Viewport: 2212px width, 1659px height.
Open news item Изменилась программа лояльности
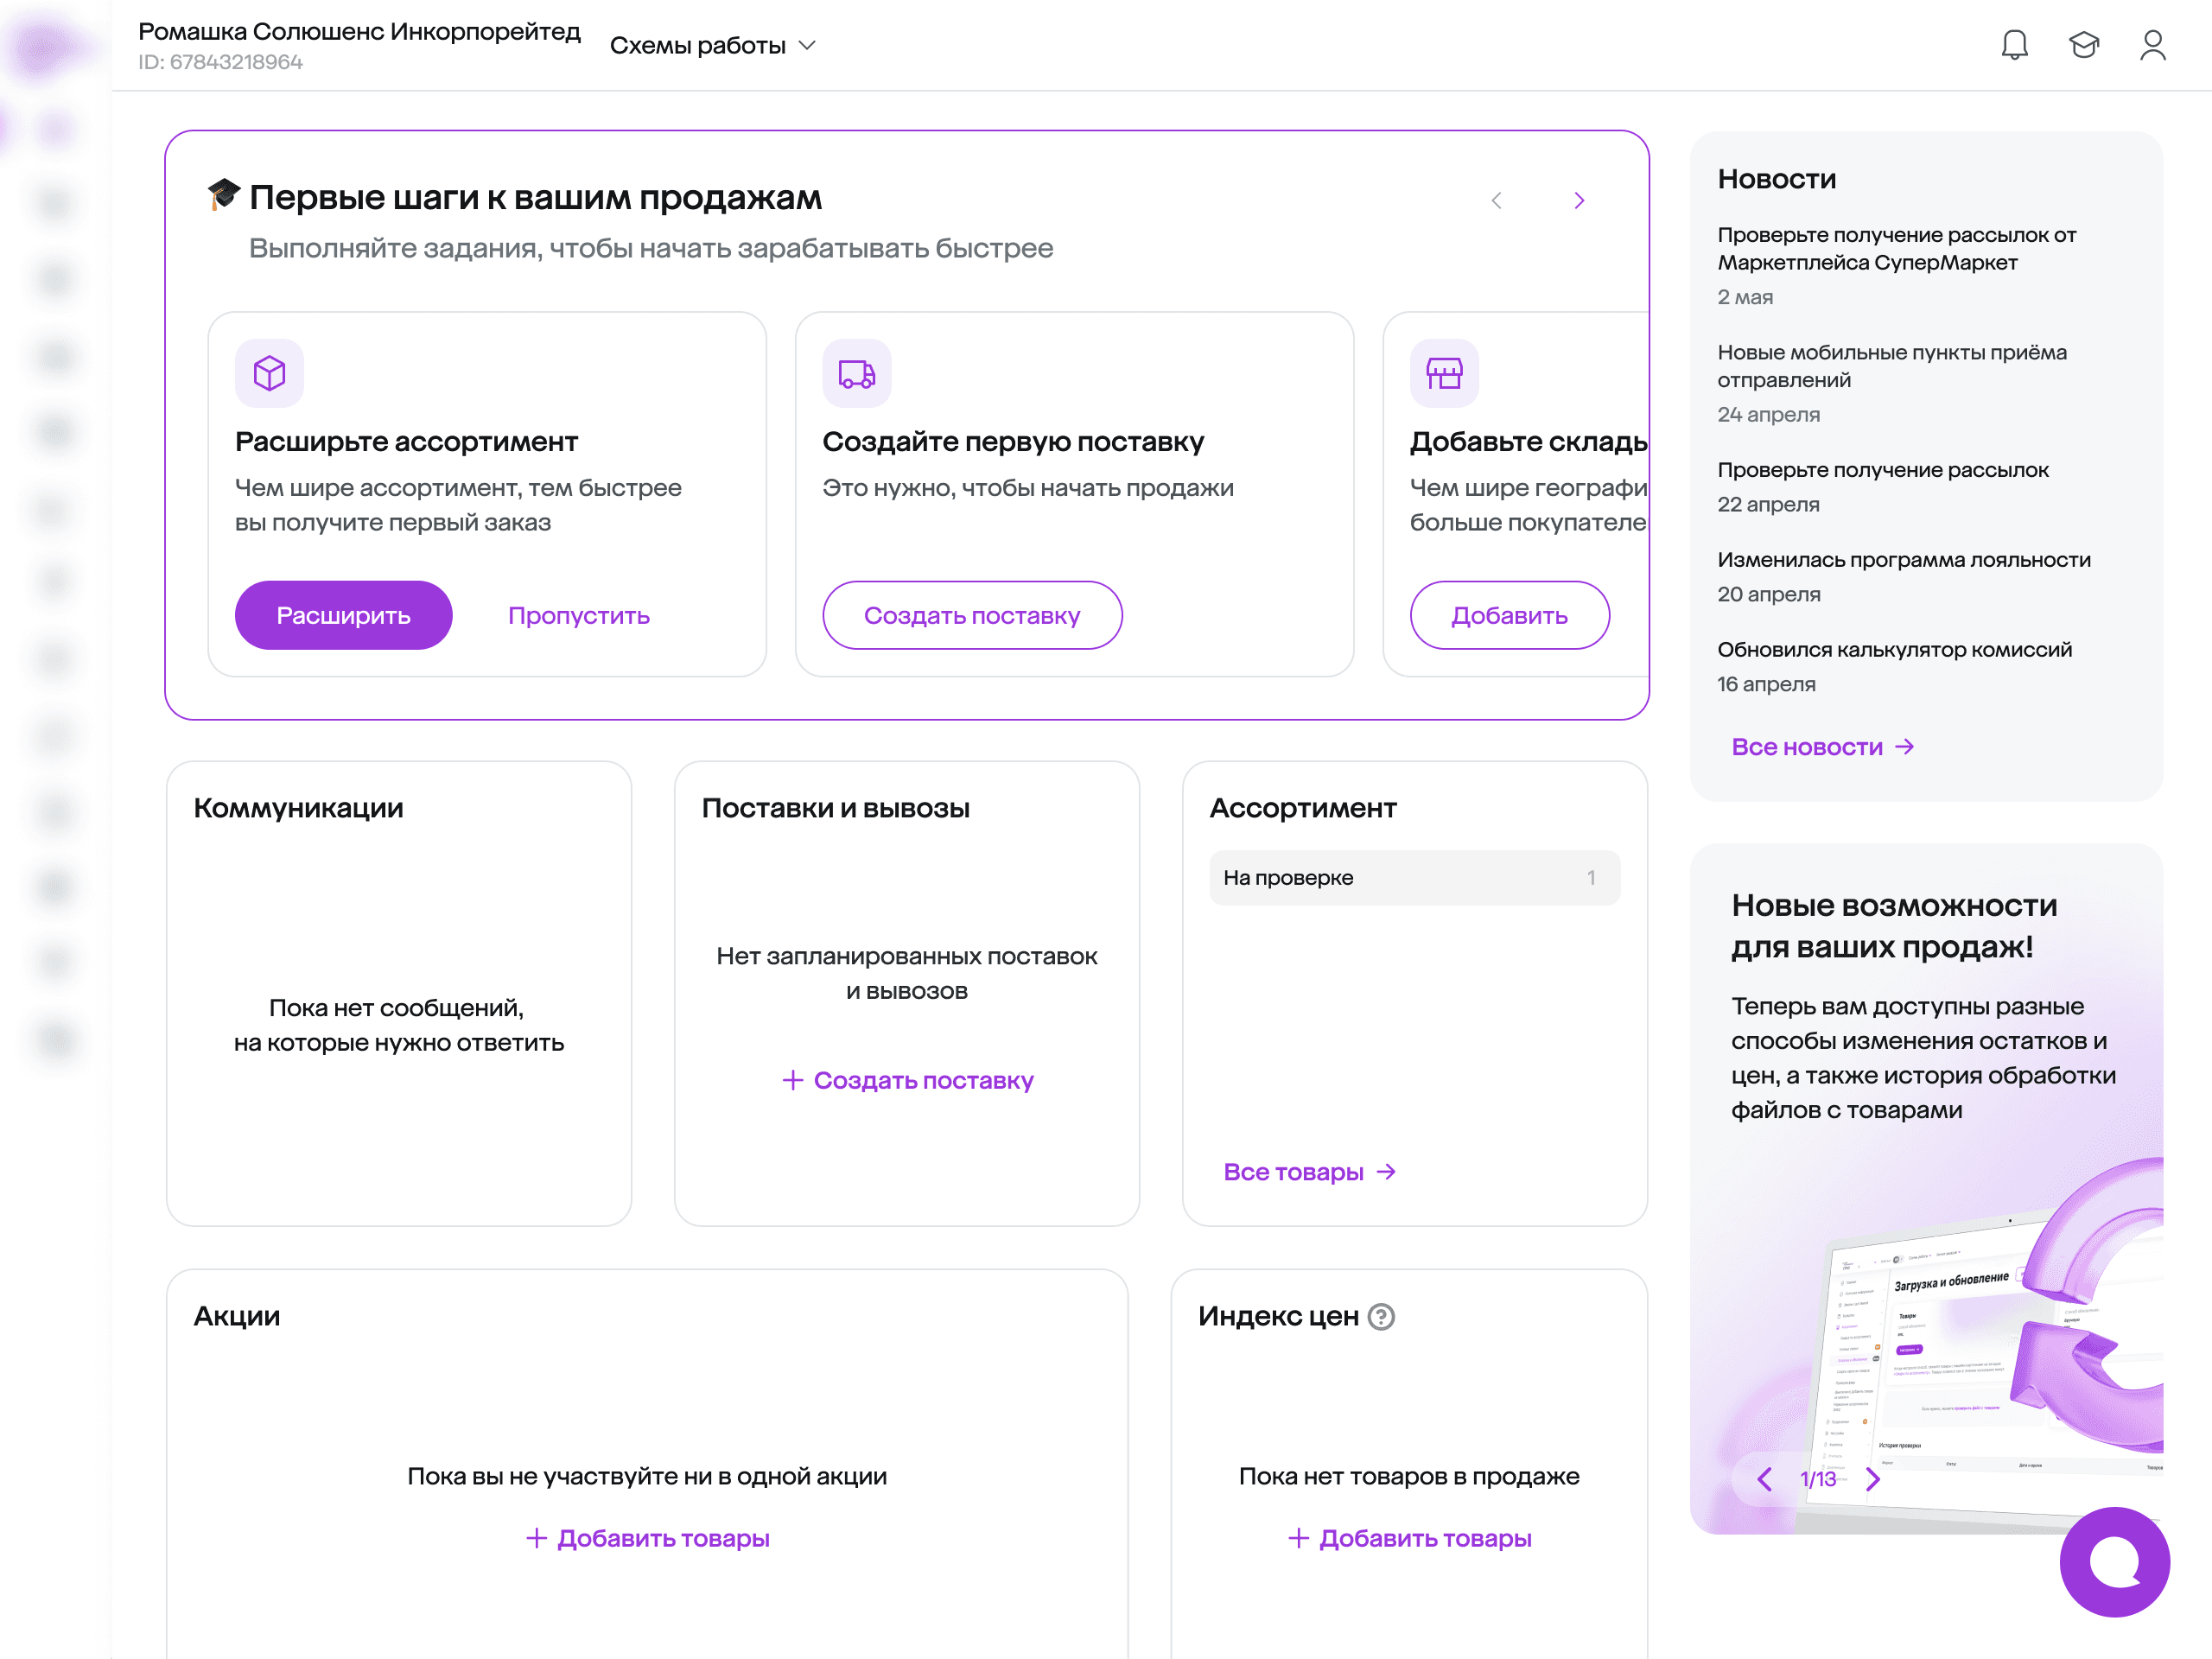[1903, 560]
